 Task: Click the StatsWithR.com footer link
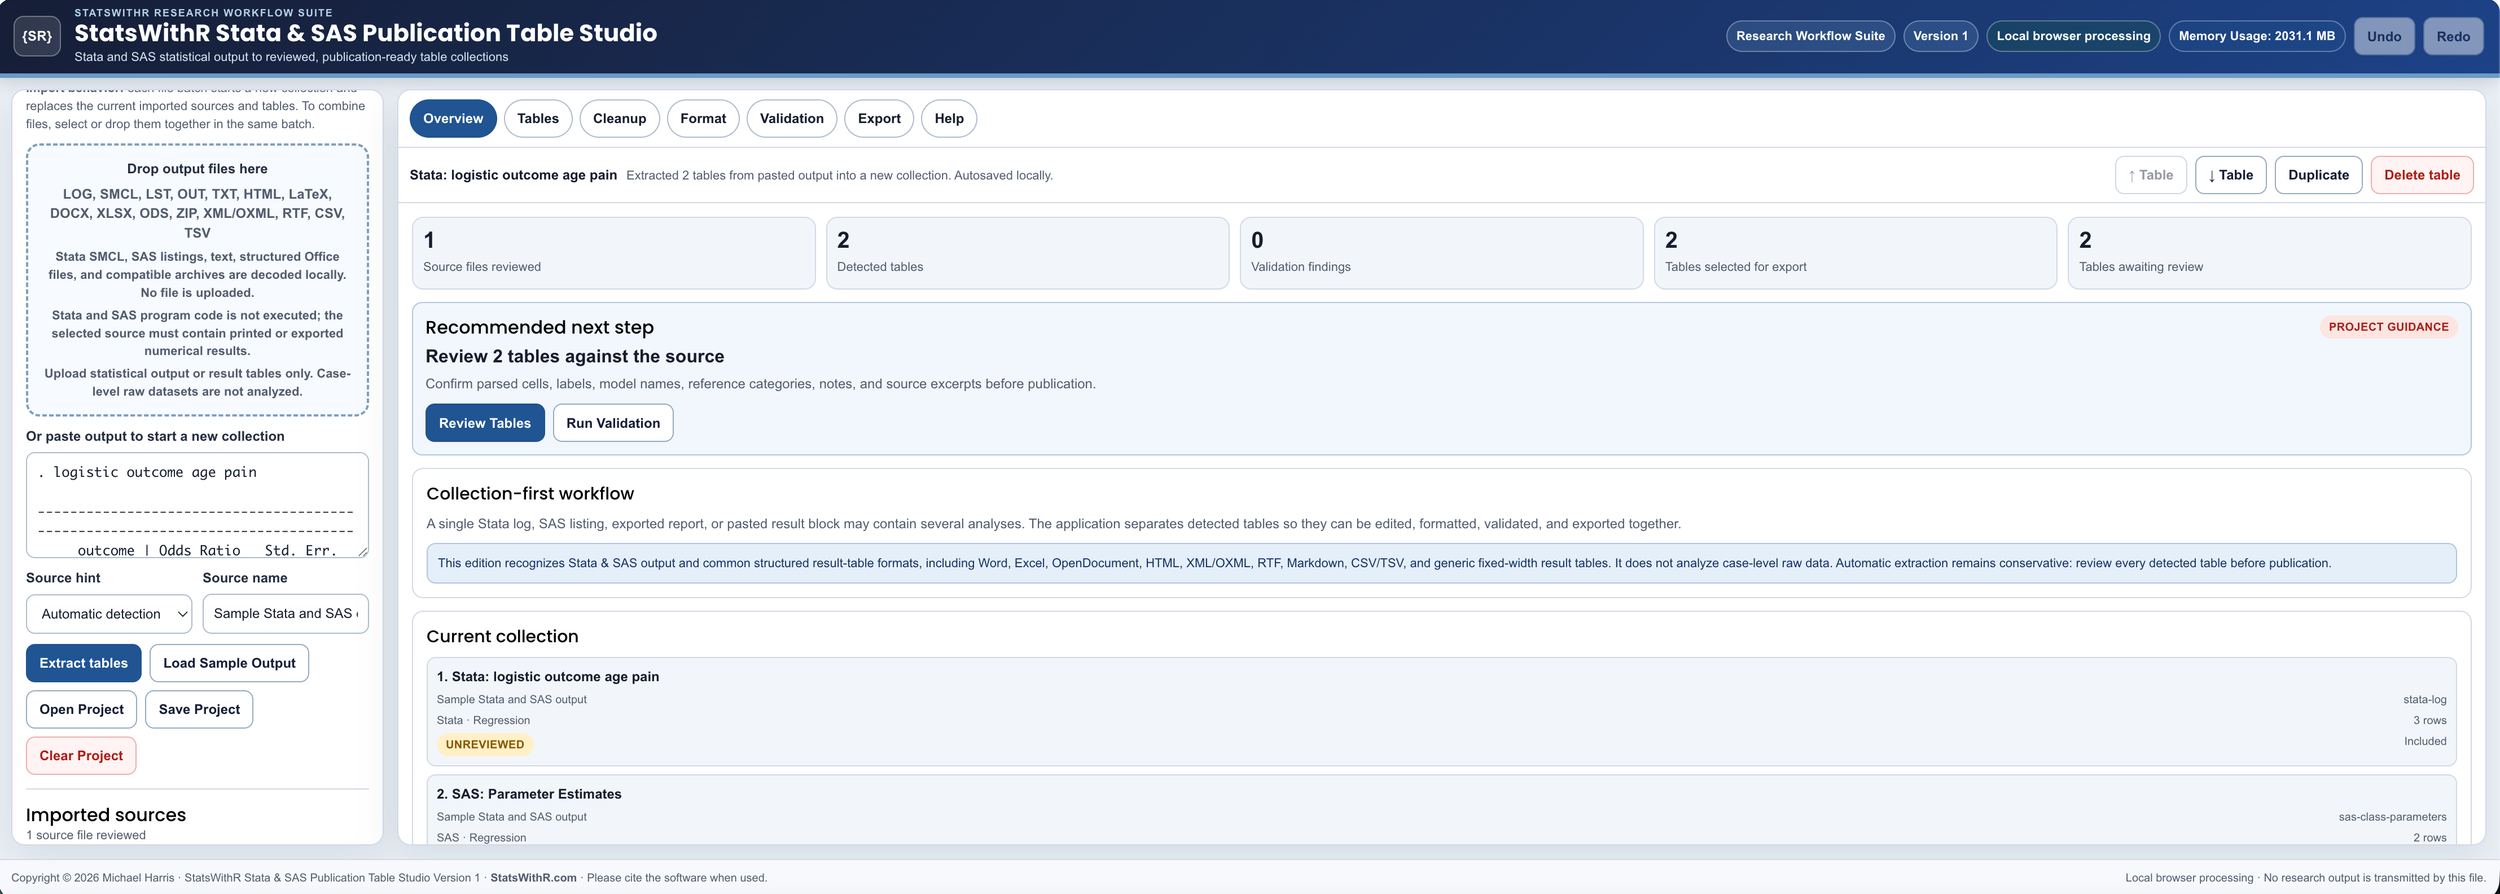[x=533, y=878]
